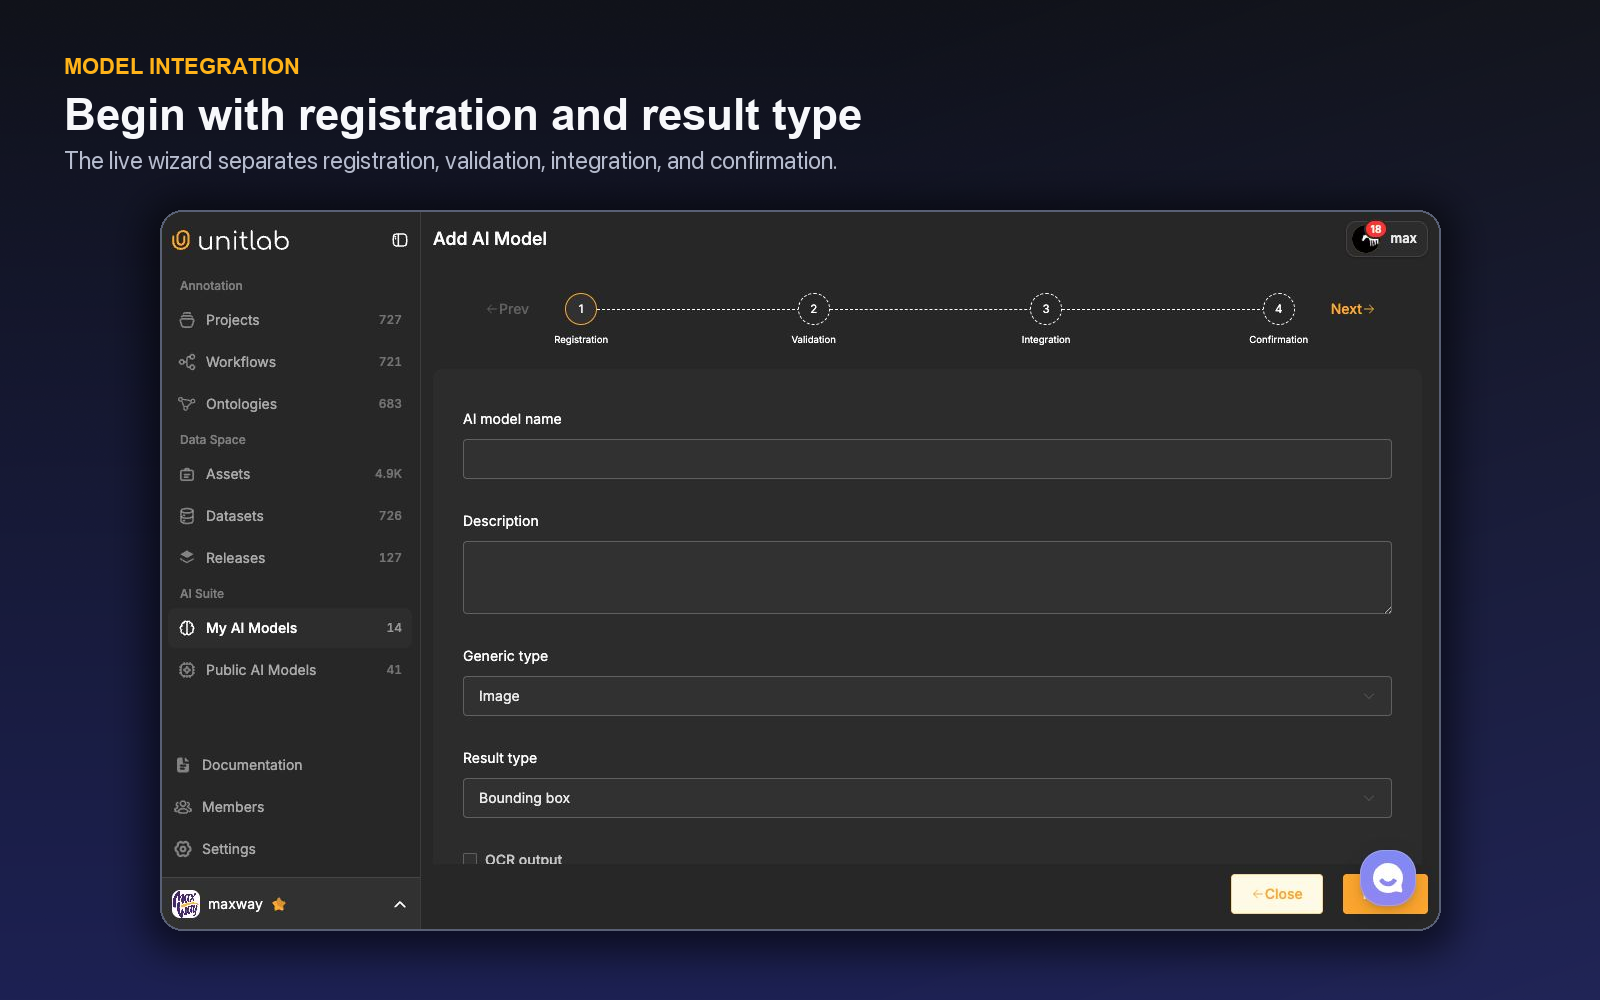
Task: Click the Settings gear icon
Action: (183, 849)
